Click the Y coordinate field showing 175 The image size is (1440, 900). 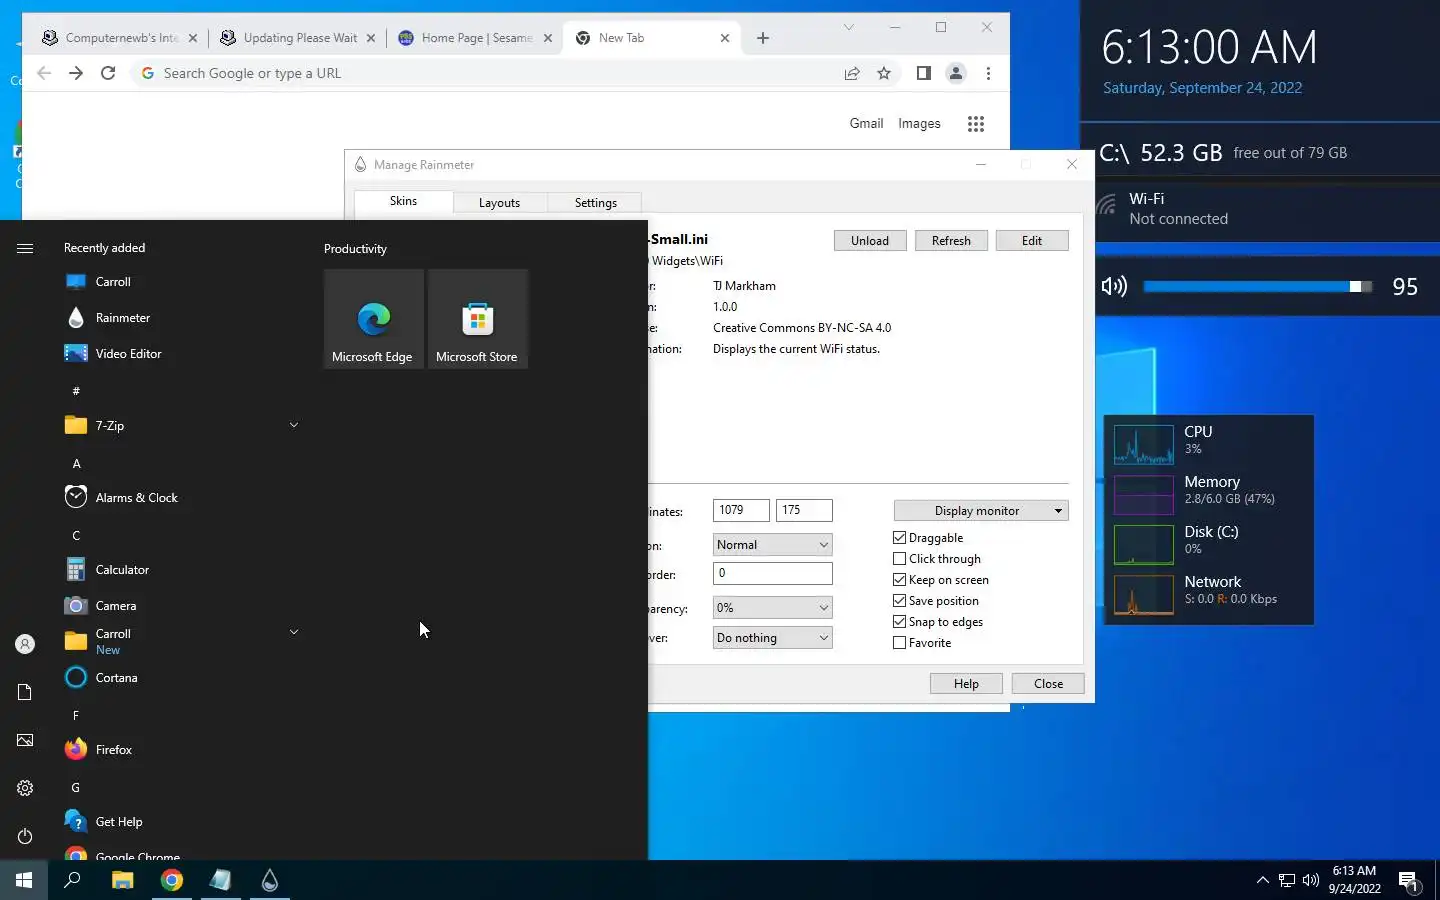804,510
